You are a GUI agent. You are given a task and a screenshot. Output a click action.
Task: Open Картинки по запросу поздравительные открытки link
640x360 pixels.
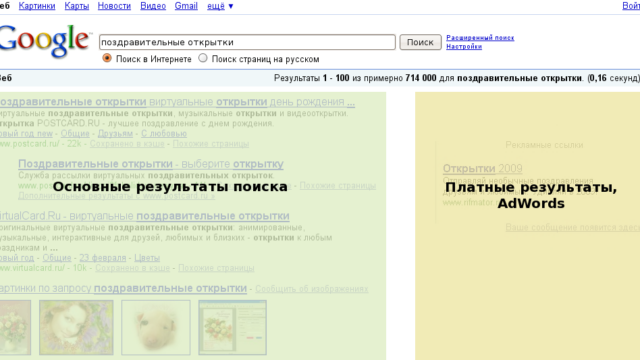click(123, 289)
